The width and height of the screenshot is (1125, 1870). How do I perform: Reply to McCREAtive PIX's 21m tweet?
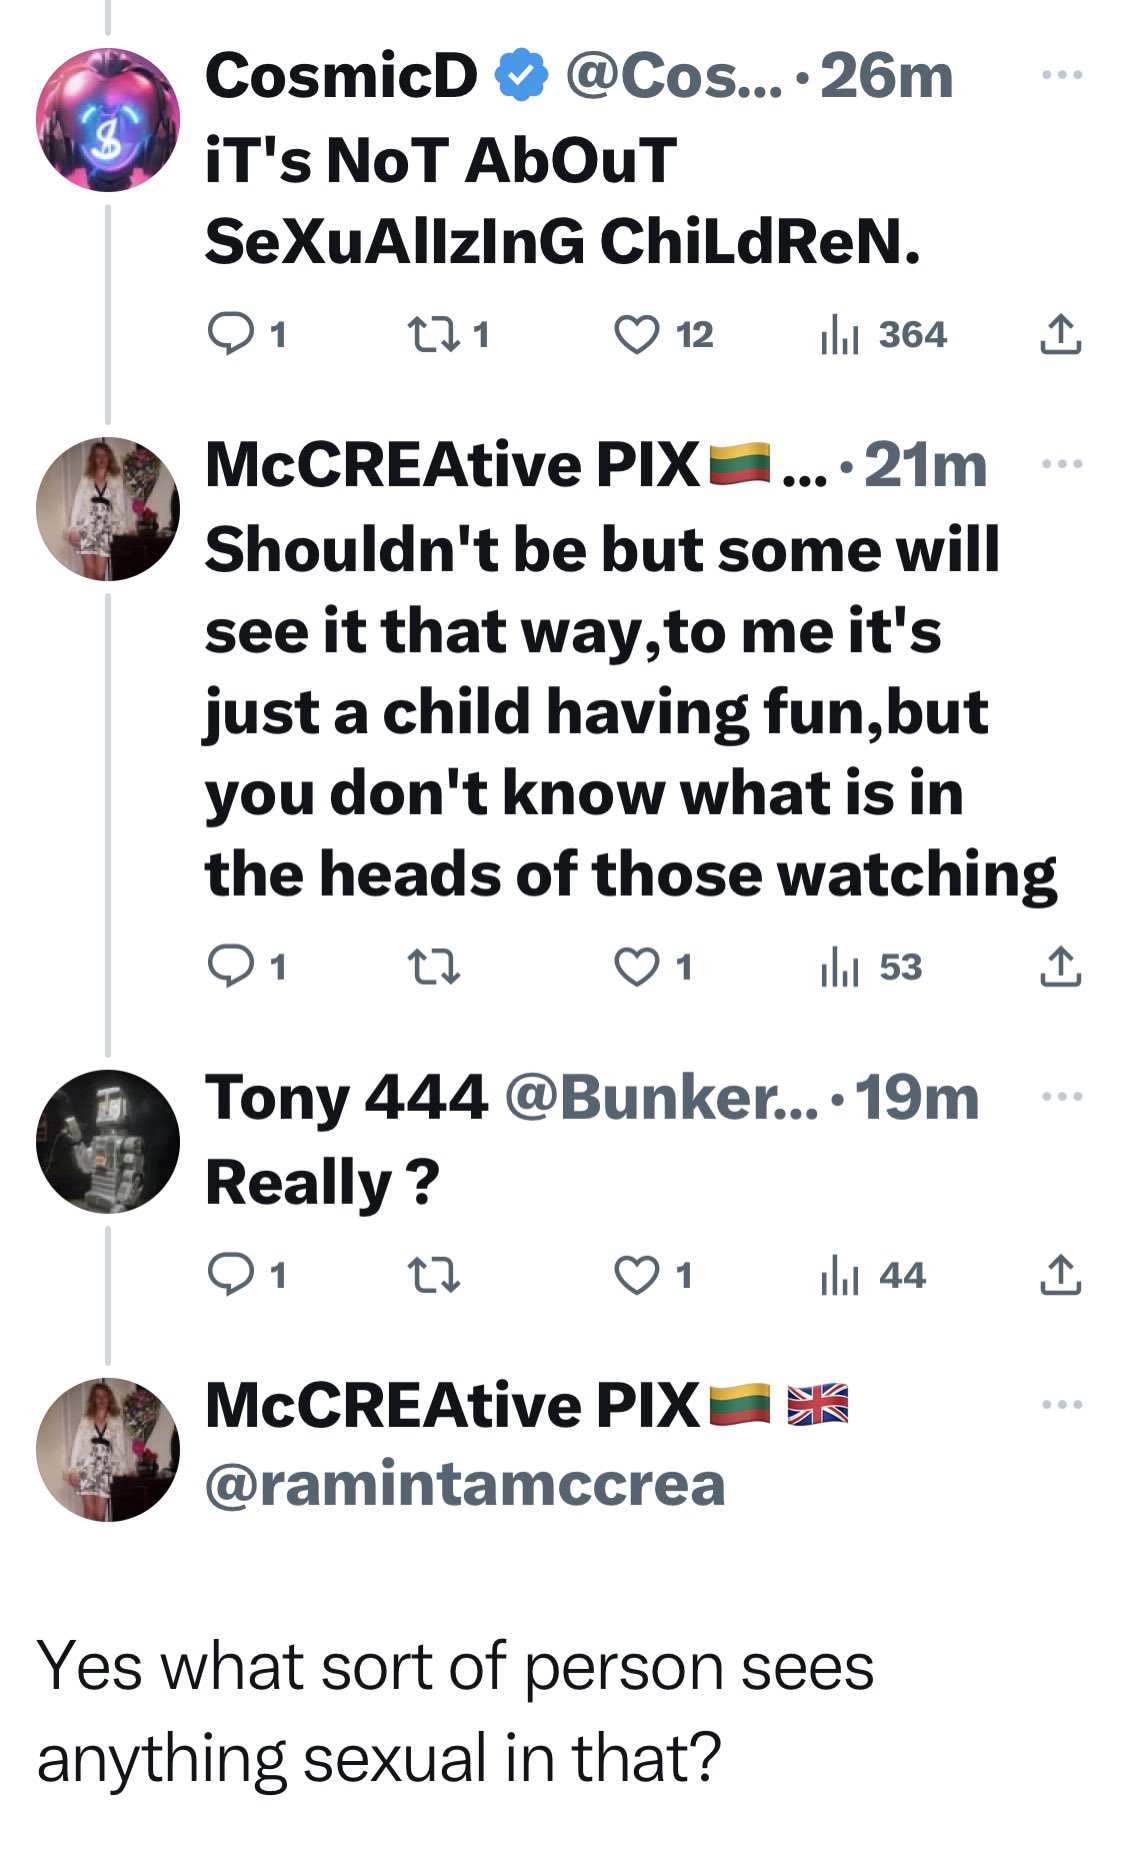230,967
